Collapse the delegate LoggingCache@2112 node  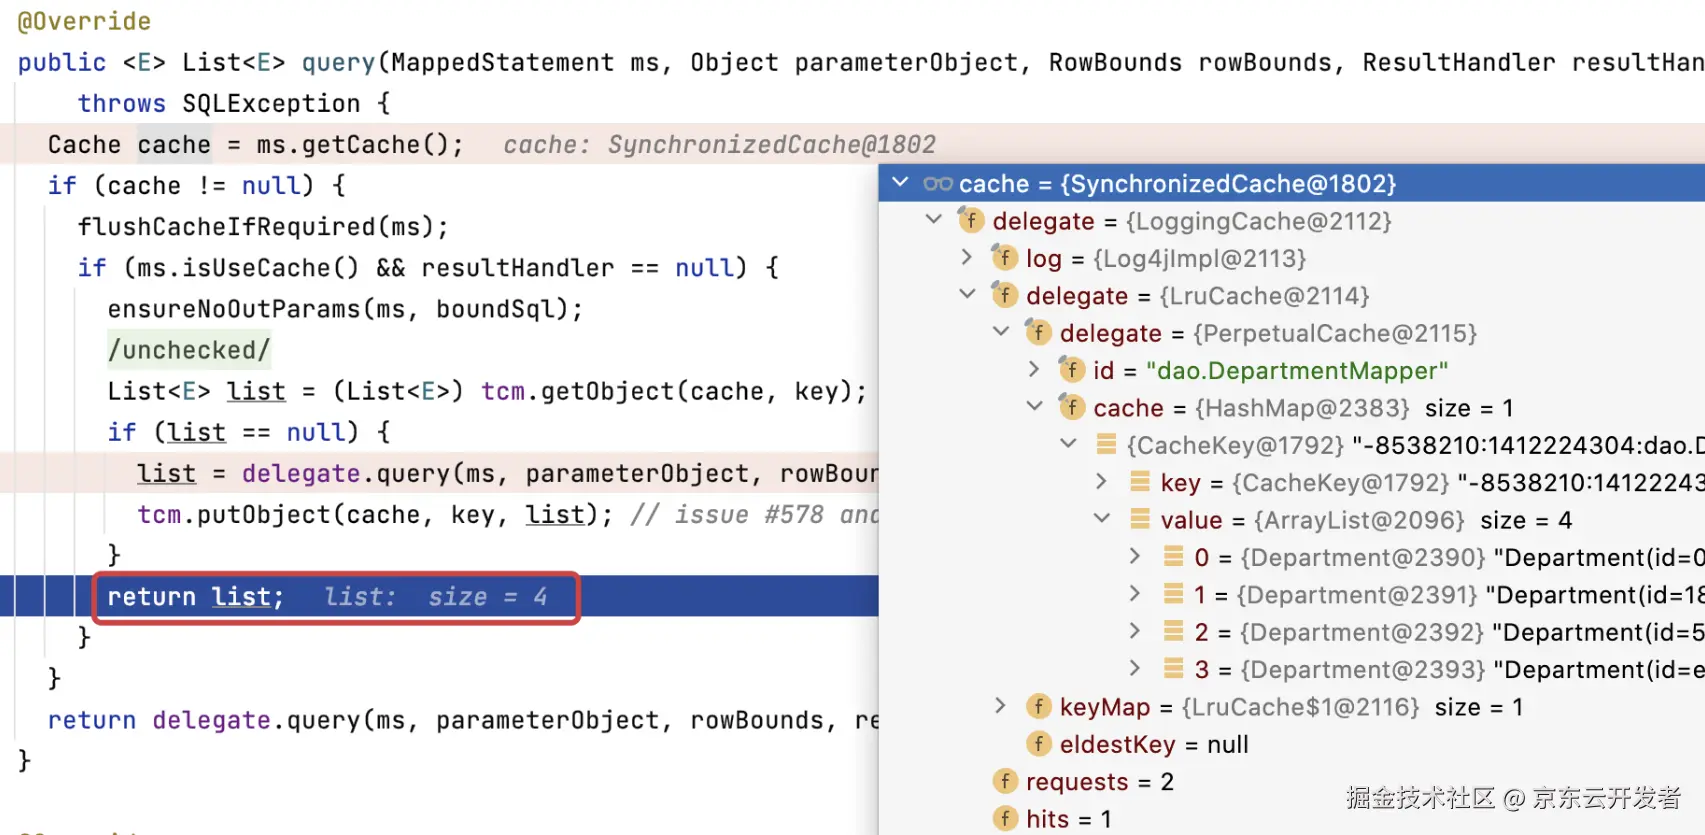(934, 220)
